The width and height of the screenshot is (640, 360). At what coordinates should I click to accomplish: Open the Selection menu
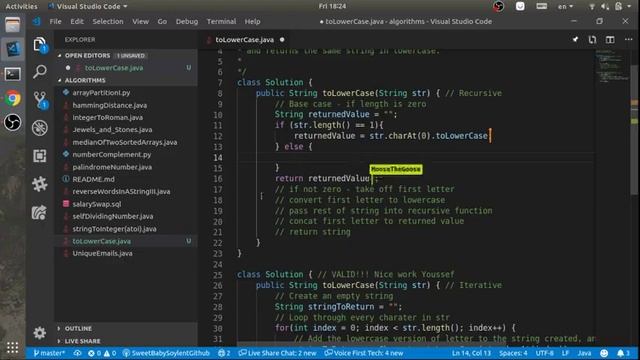(108, 22)
